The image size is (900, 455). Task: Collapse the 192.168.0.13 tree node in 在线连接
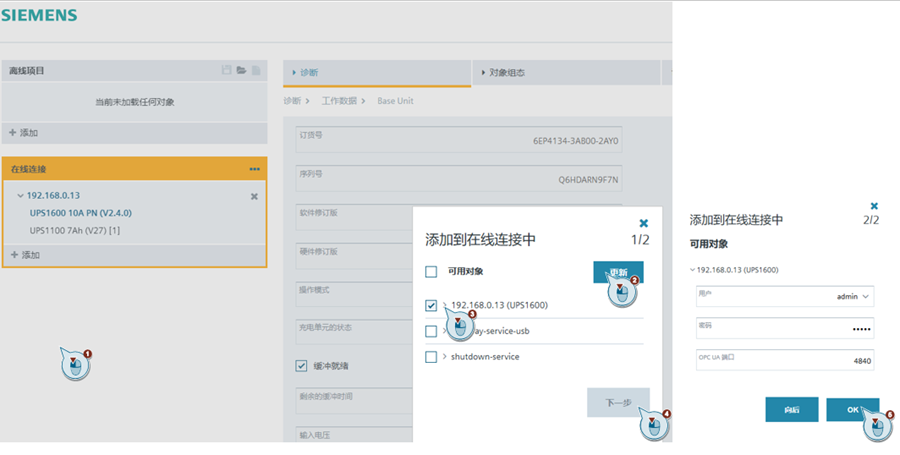click(20, 196)
